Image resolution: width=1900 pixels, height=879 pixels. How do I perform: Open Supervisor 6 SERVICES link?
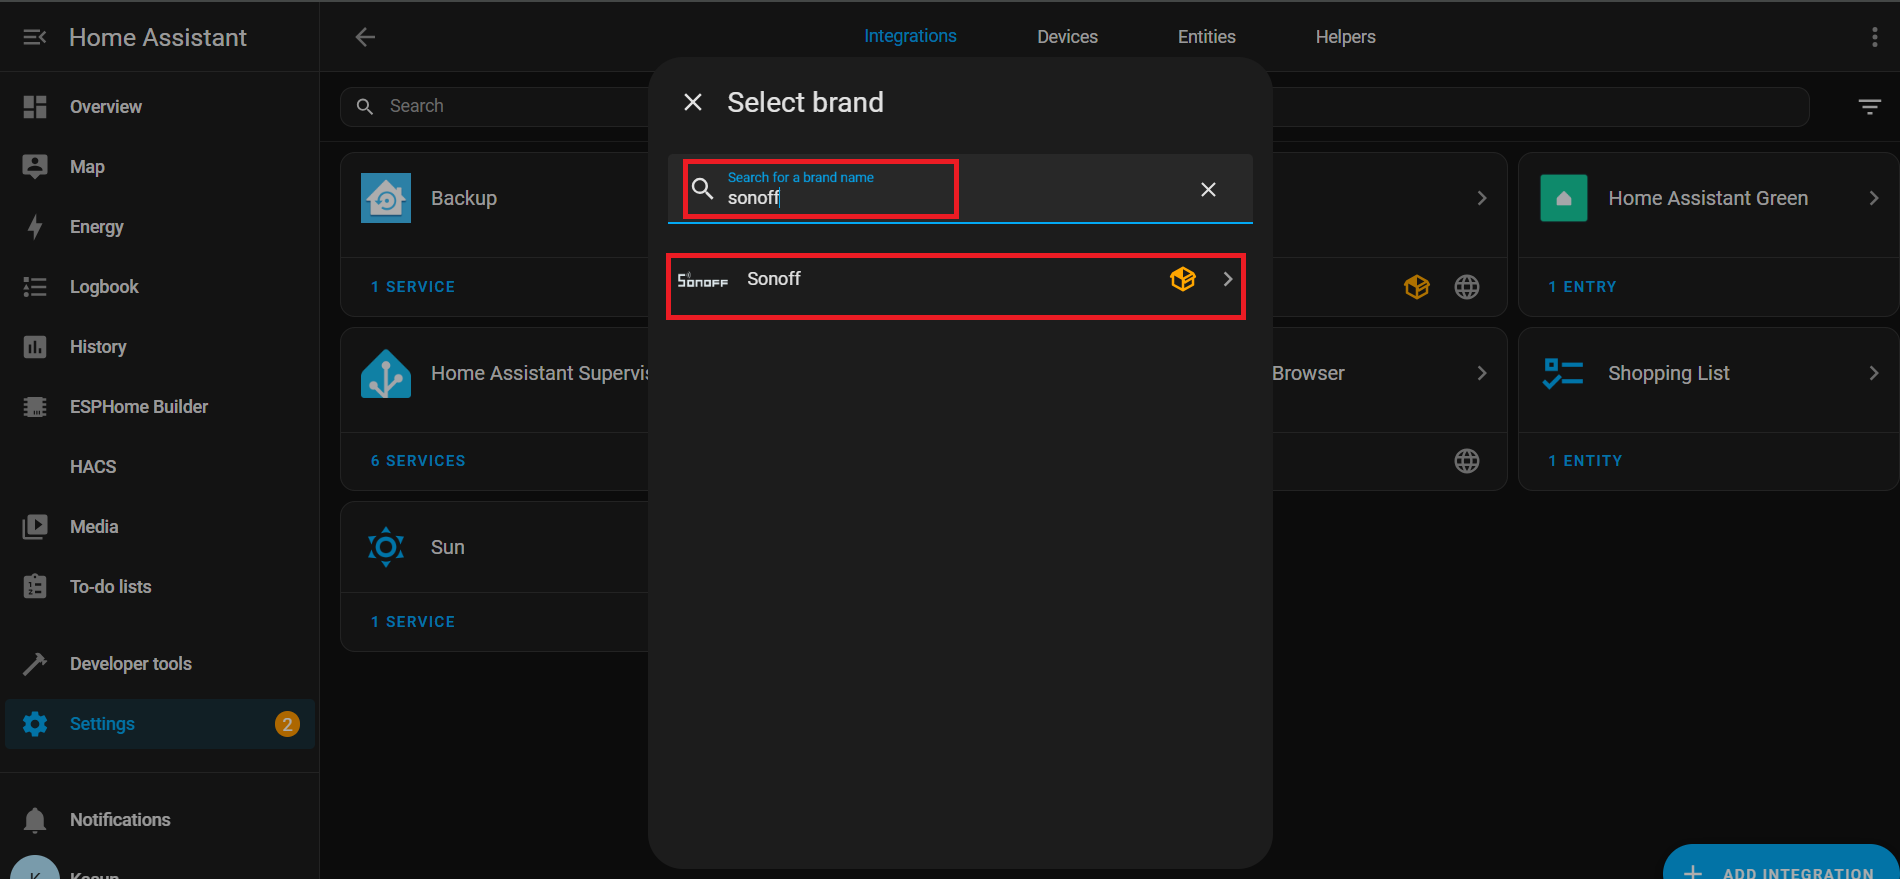(x=418, y=461)
